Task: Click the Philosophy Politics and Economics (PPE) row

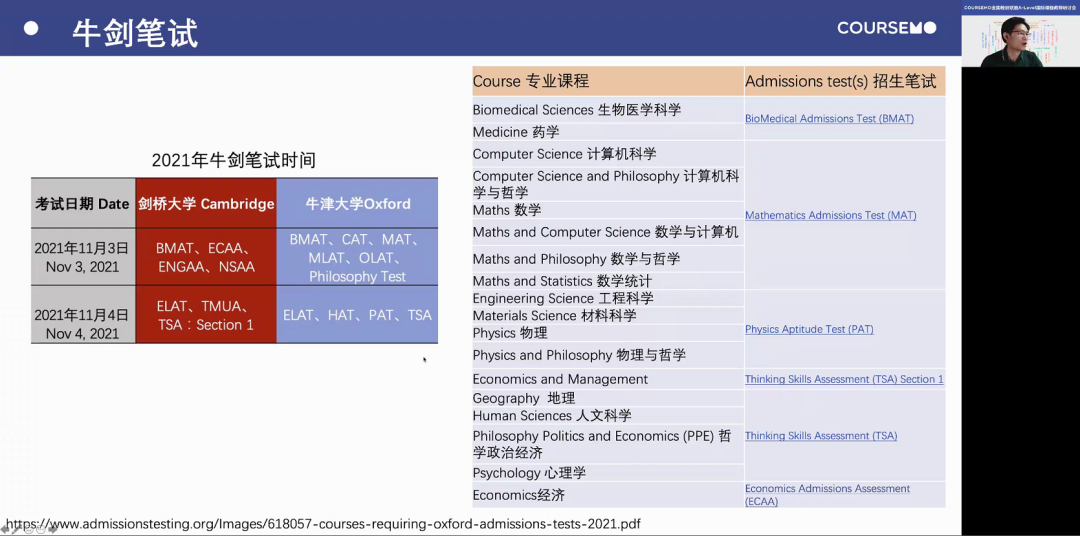Action: (608, 444)
